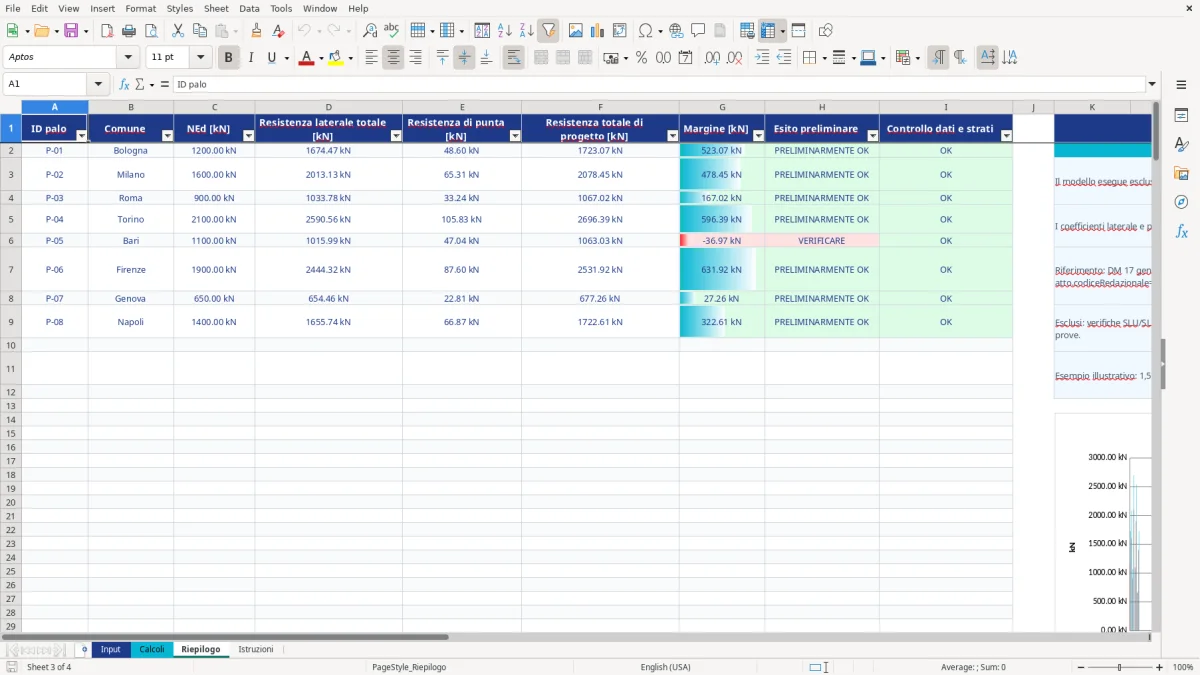The height and width of the screenshot is (675, 1200).
Task: Switch to the Istruzioni sheet tab
Action: (x=256, y=649)
